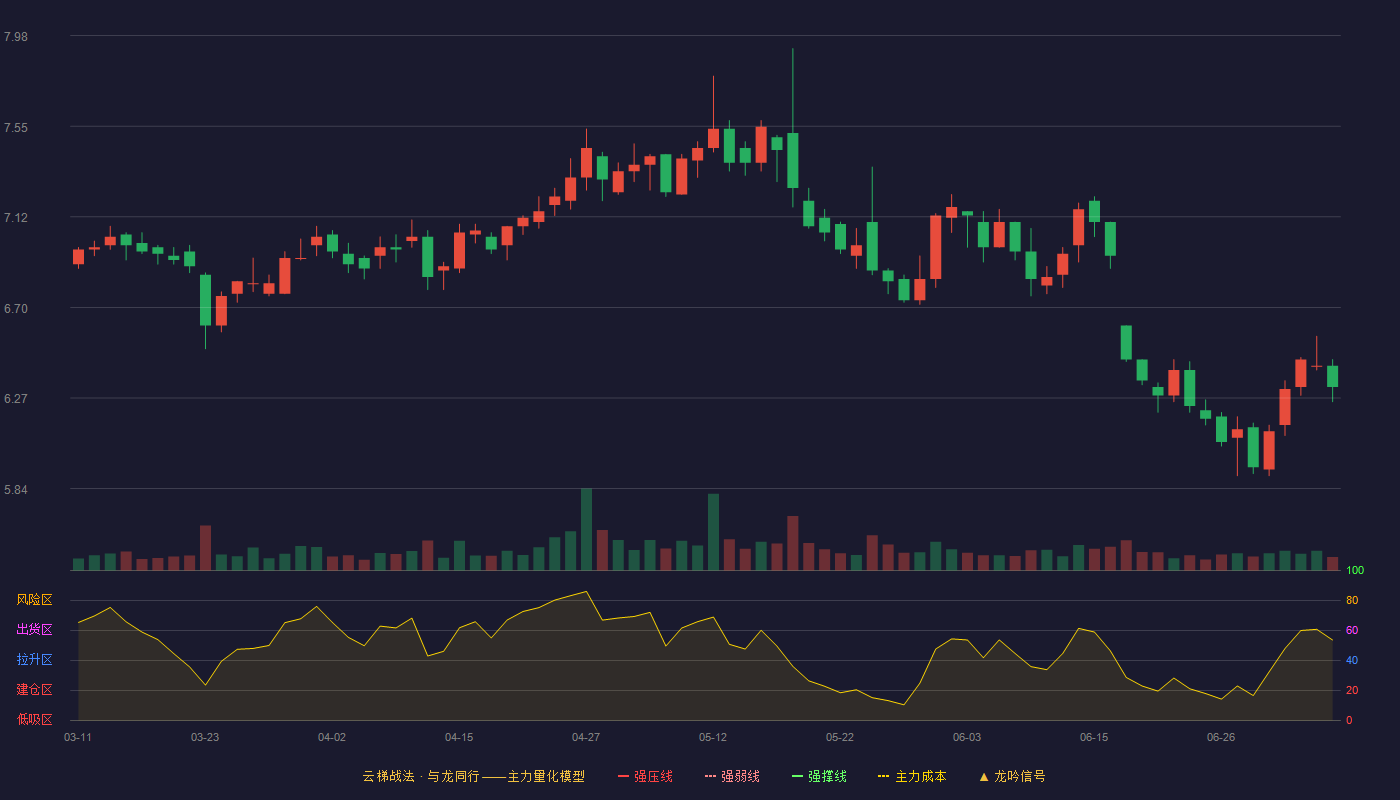Pick the 05-12 date label
Screen dimensions: 1400x800
(x=713, y=737)
